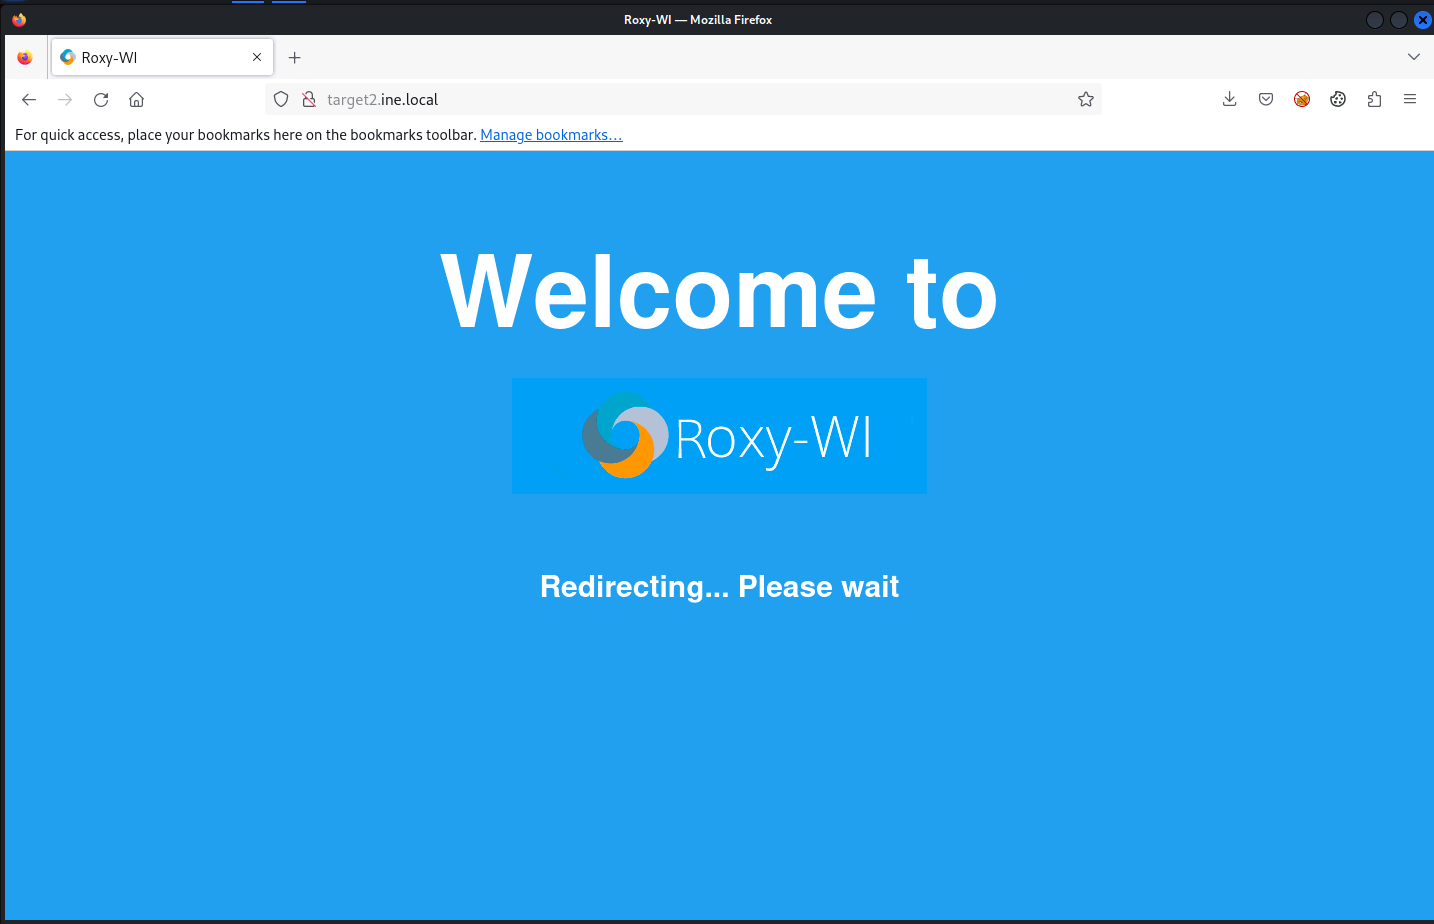Open the Firefox application menu
Screen dimensions: 1434x924
(x=1410, y=99)
